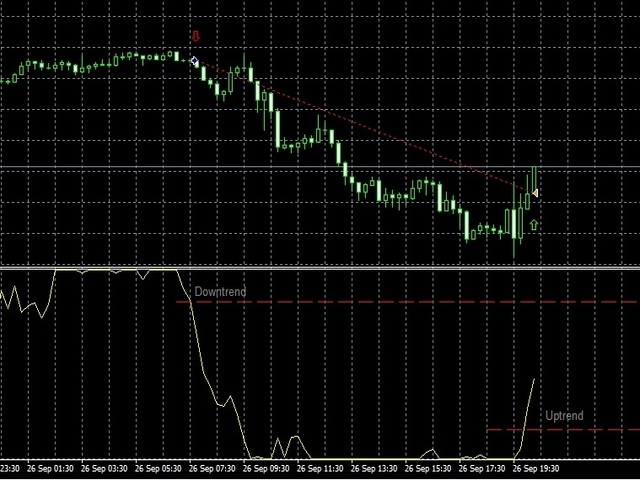Click the separator between chart and indicator
This screenshot has width=640, height=480.
click(320, 268)
